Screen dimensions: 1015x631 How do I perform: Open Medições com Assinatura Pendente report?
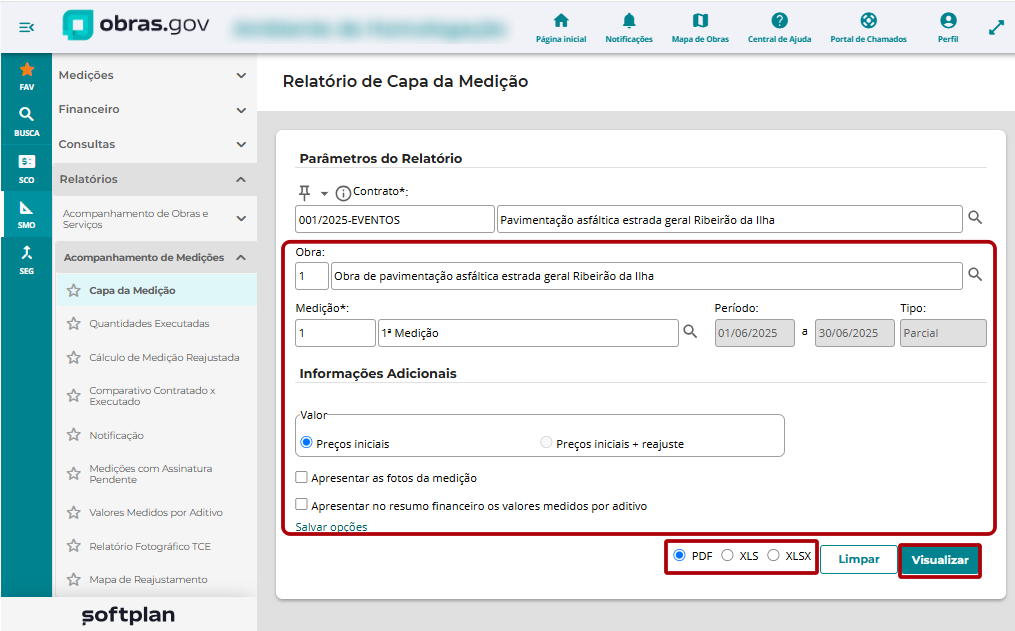pos(151,474)
